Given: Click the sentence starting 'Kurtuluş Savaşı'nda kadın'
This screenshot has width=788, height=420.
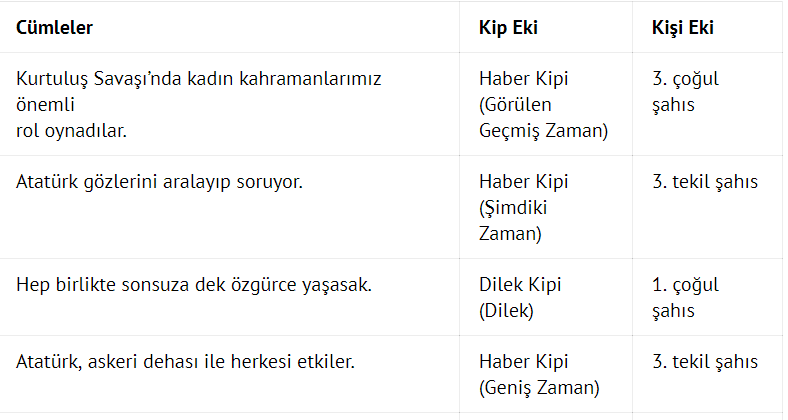Looking at the screenshot, I should (200, 78).
